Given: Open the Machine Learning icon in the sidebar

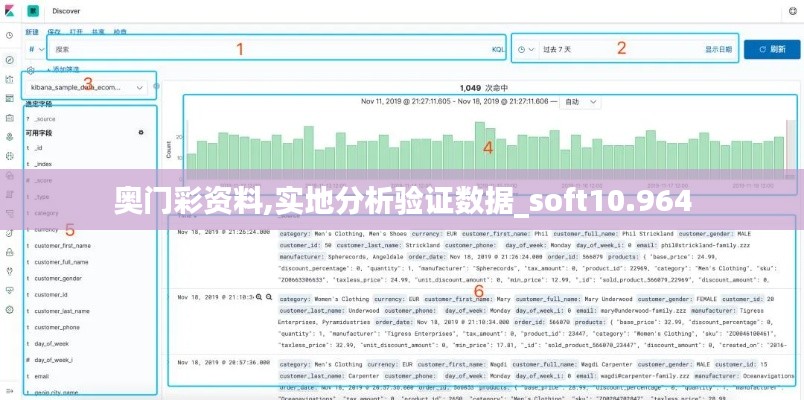Looking at the screenshot, I should pos(9,155).
